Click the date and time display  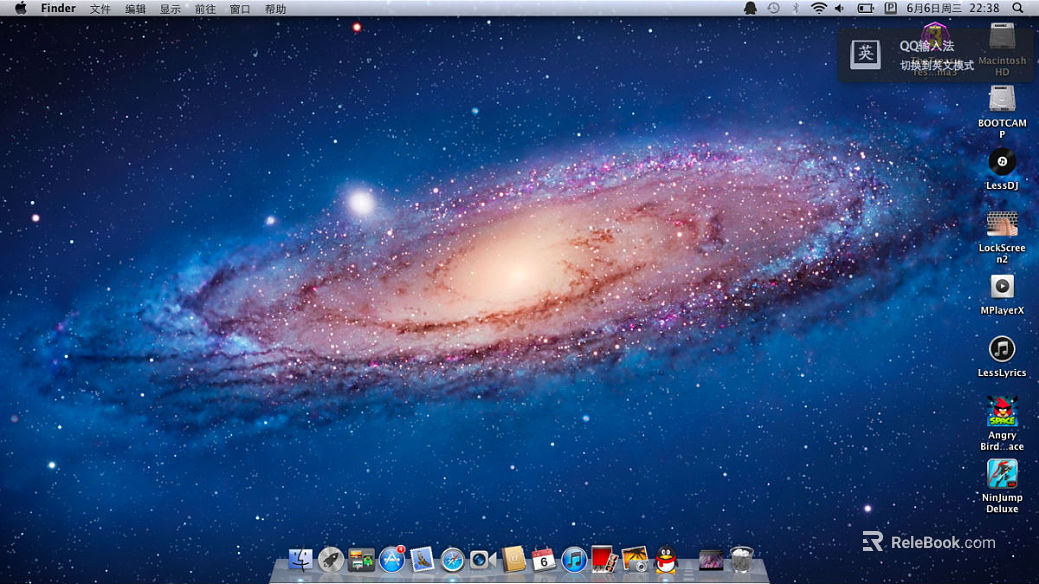(x=952, y=8)
